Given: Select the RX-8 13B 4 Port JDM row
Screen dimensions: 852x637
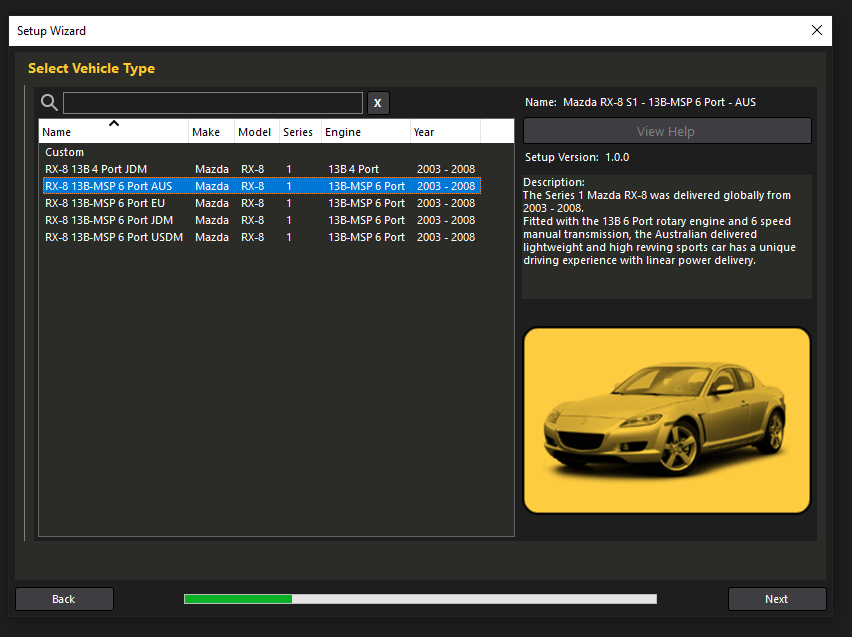Looking at the screenshot, I should 262,169.
